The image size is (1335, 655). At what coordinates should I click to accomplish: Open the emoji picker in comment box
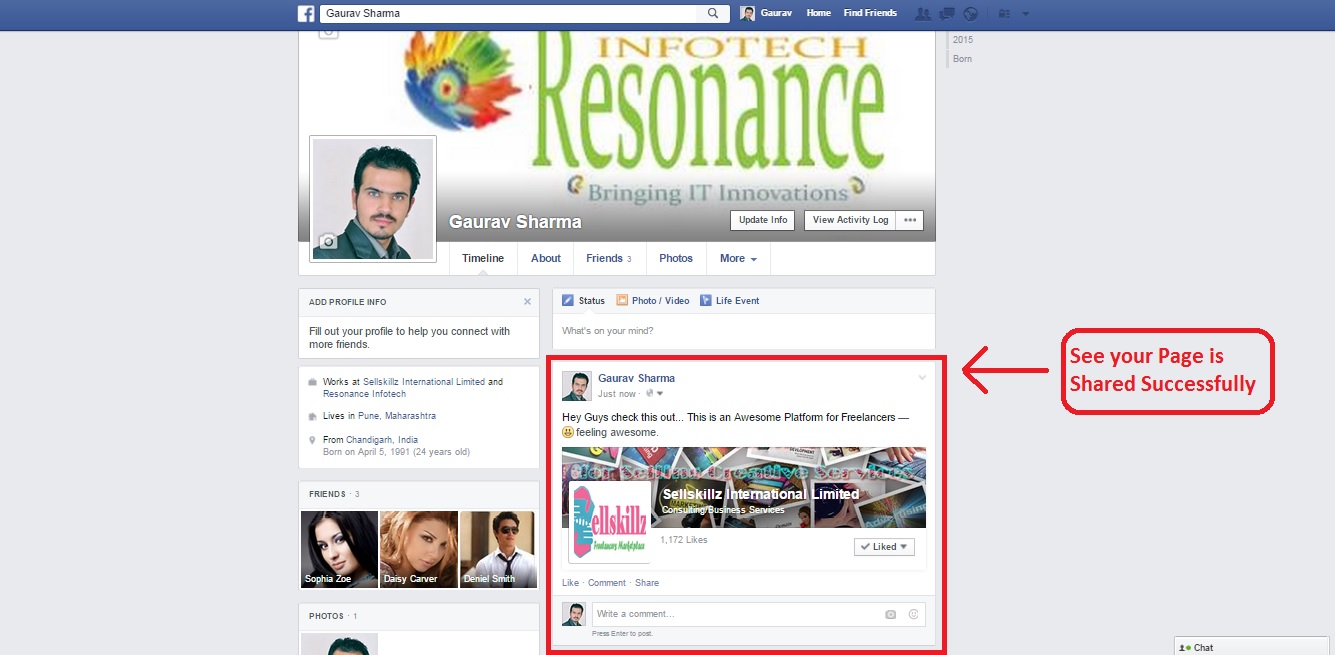click(913, 614)
